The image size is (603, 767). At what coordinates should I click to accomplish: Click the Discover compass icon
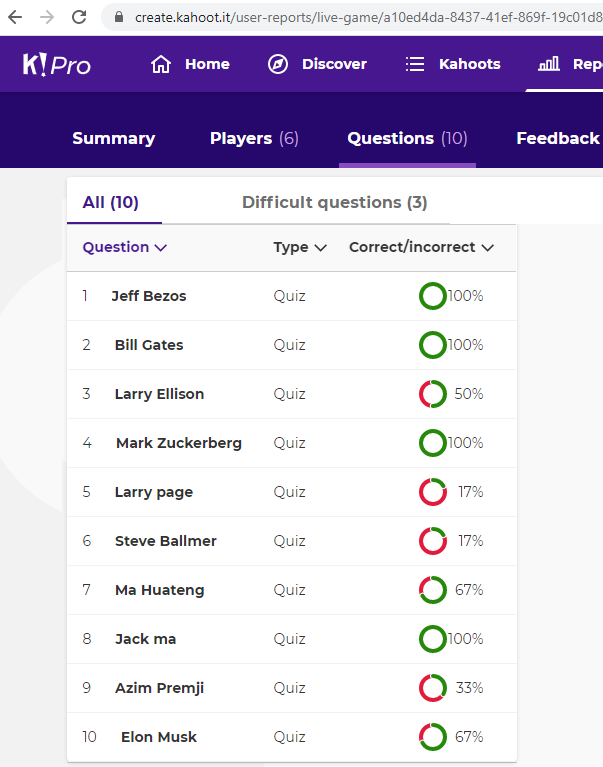pyautogui.click(x=278, y=64)
